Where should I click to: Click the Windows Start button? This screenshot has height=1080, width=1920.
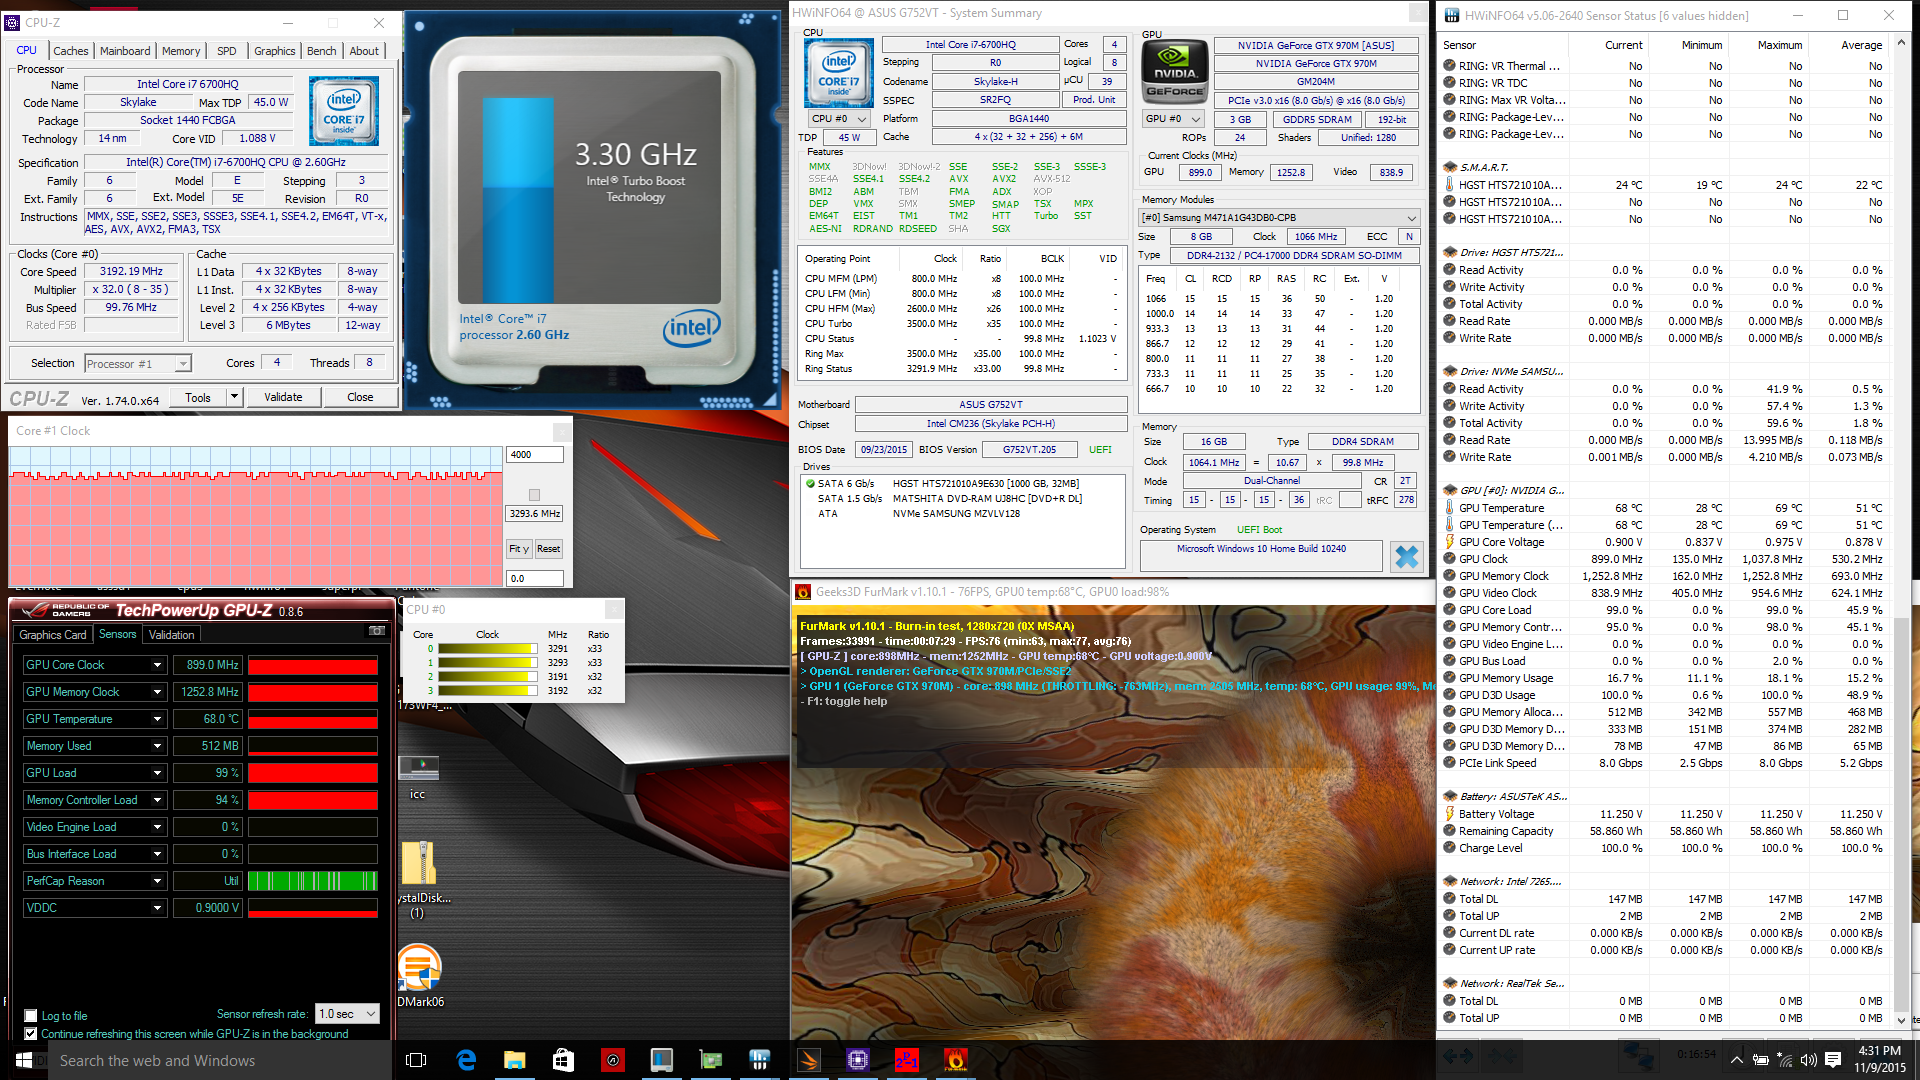click(x=24, y=1060)
